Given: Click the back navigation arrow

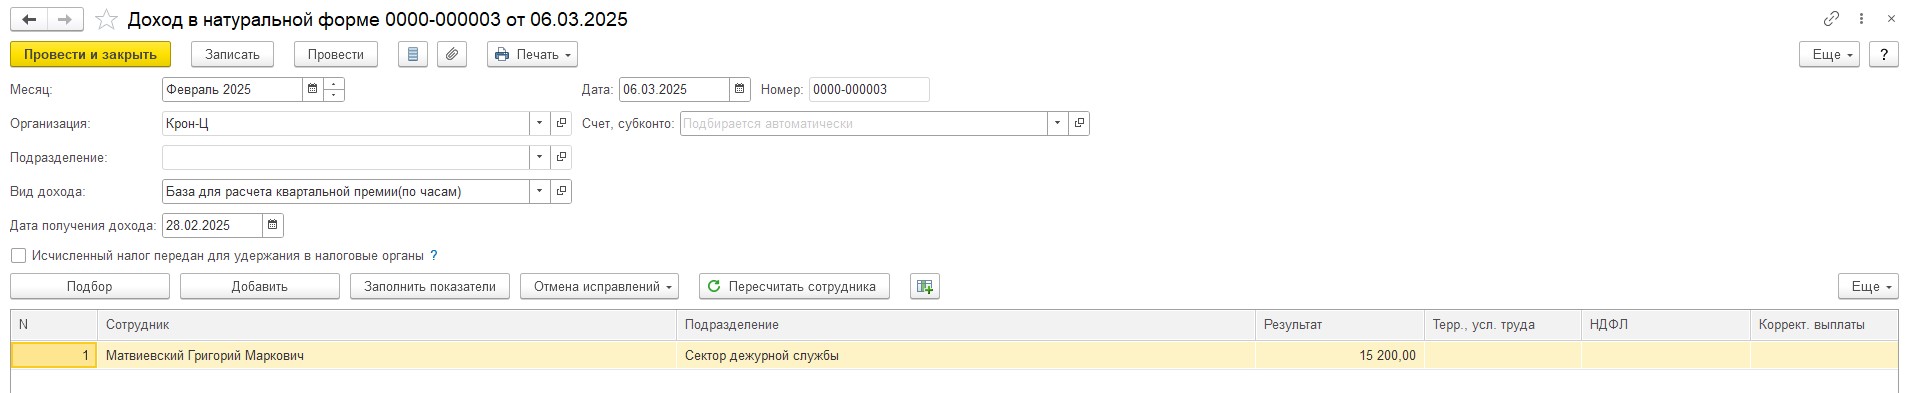Looking at the screenshot, I should [30, 19].
